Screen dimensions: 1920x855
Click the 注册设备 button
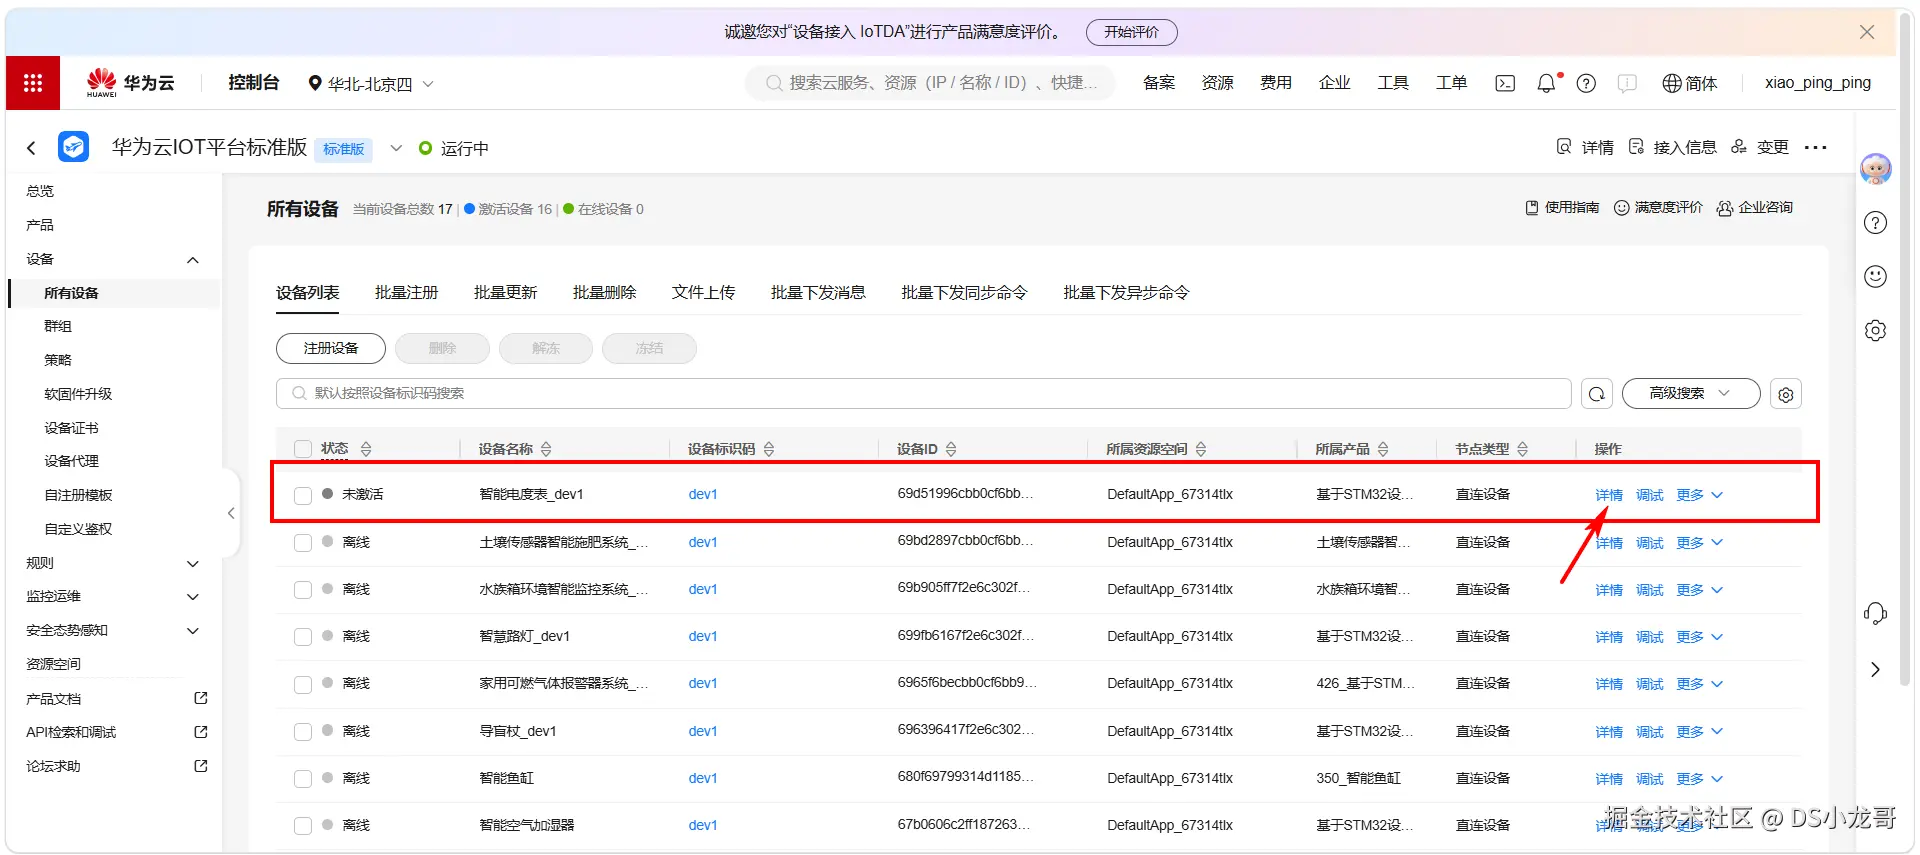[331, 348]
